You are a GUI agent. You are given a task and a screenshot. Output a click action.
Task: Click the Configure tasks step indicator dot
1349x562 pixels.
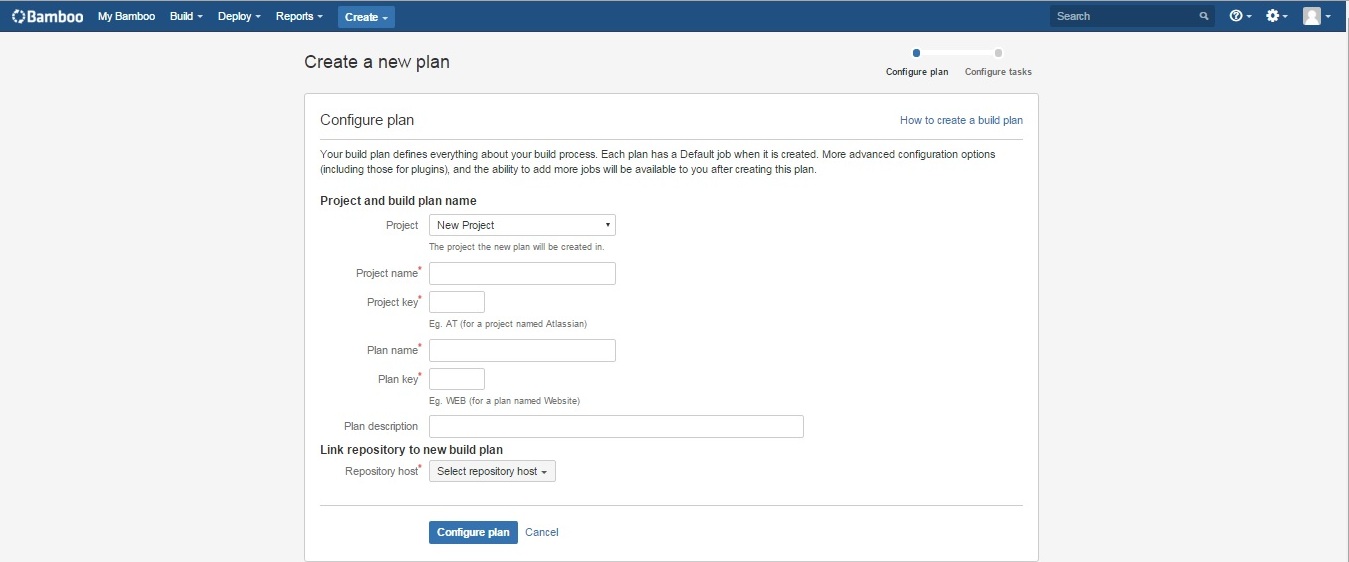pyautogui.click(x=998, y=53)
